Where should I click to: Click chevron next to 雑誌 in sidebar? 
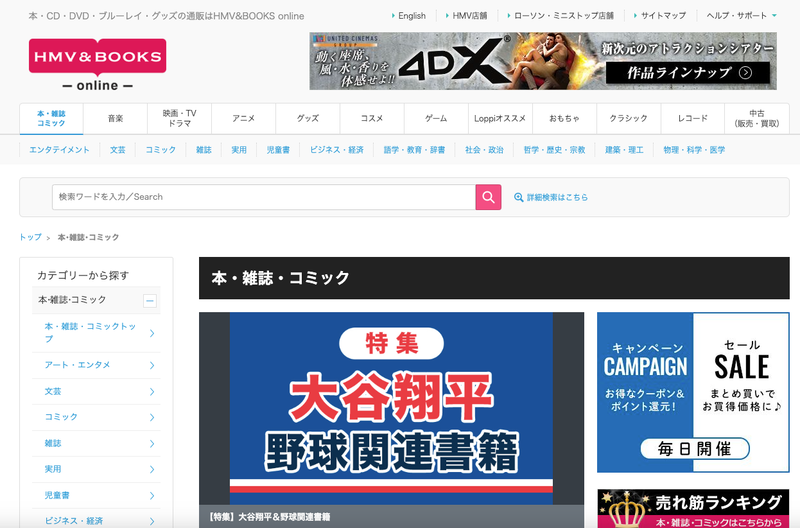click(152, 444)
